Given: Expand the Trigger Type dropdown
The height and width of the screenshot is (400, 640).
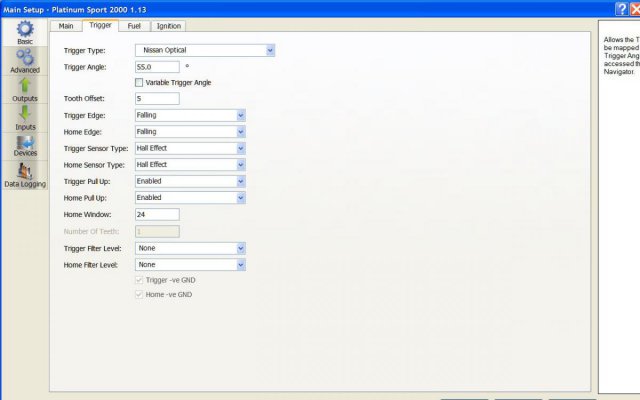Looking at the screenshot, I should click(x=270, y=50).
